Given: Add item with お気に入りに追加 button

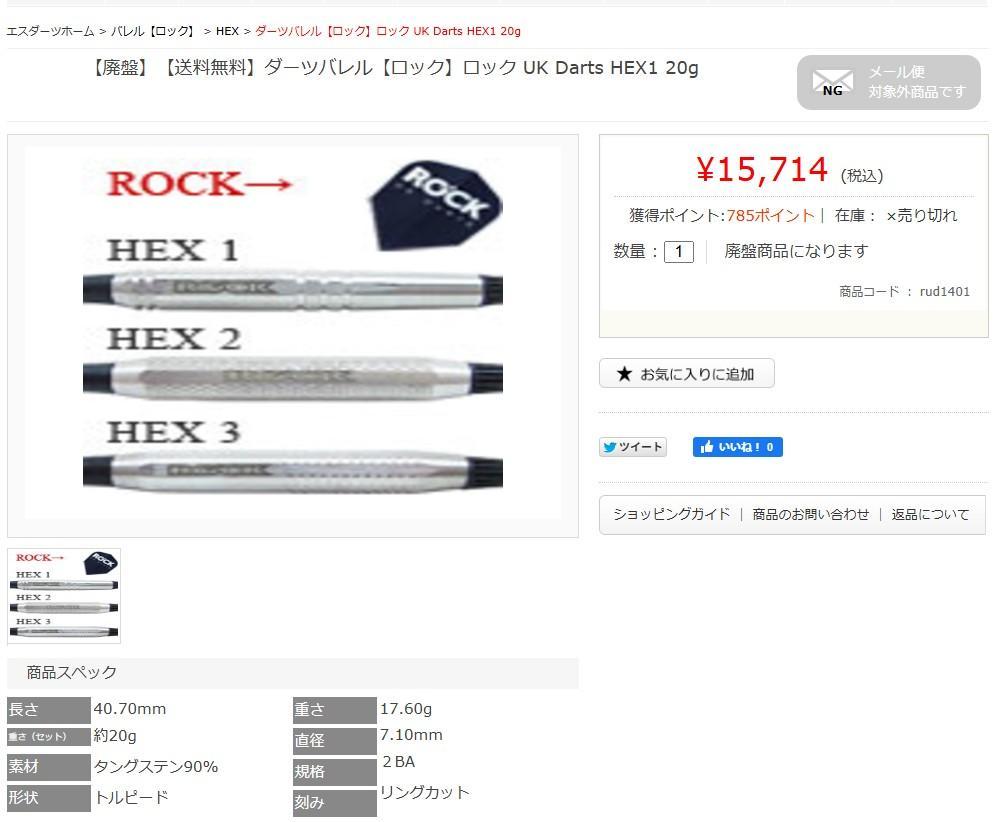Looking at the screenshot, I should [686, 373].
